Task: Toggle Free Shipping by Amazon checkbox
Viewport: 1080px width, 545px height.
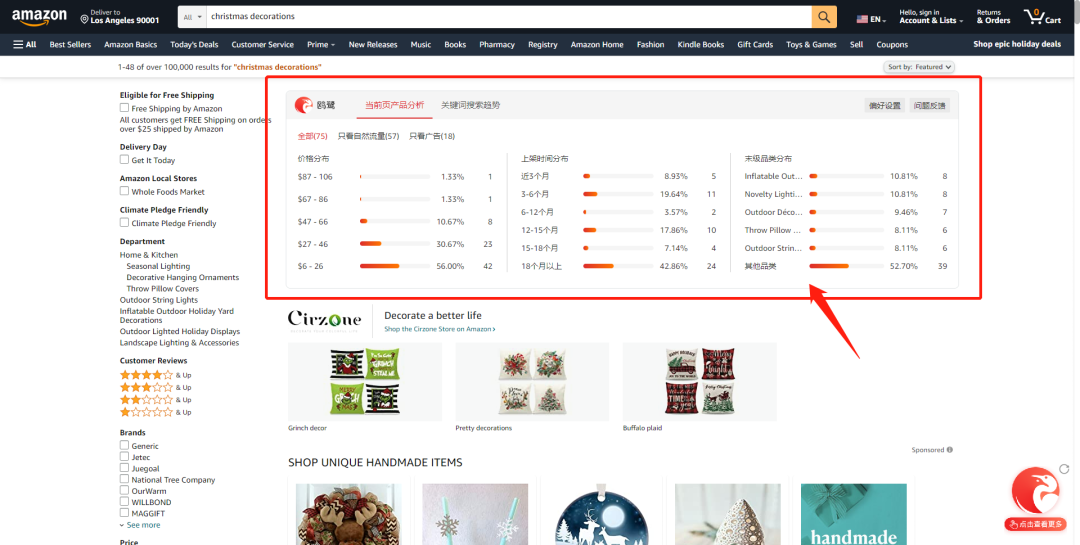Action: pos(124,108)
